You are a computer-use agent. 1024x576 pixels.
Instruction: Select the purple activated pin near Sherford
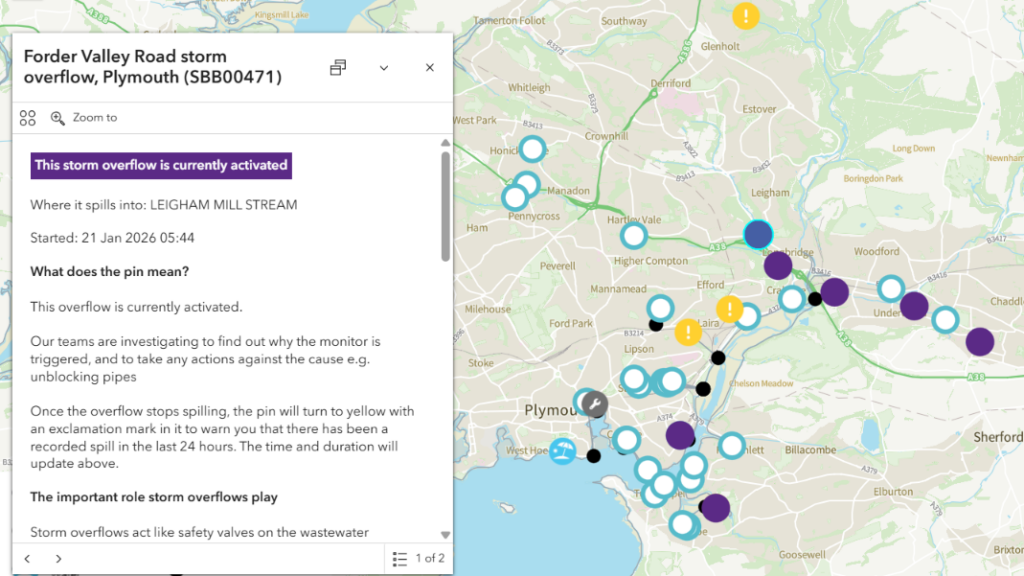point(980,341)
